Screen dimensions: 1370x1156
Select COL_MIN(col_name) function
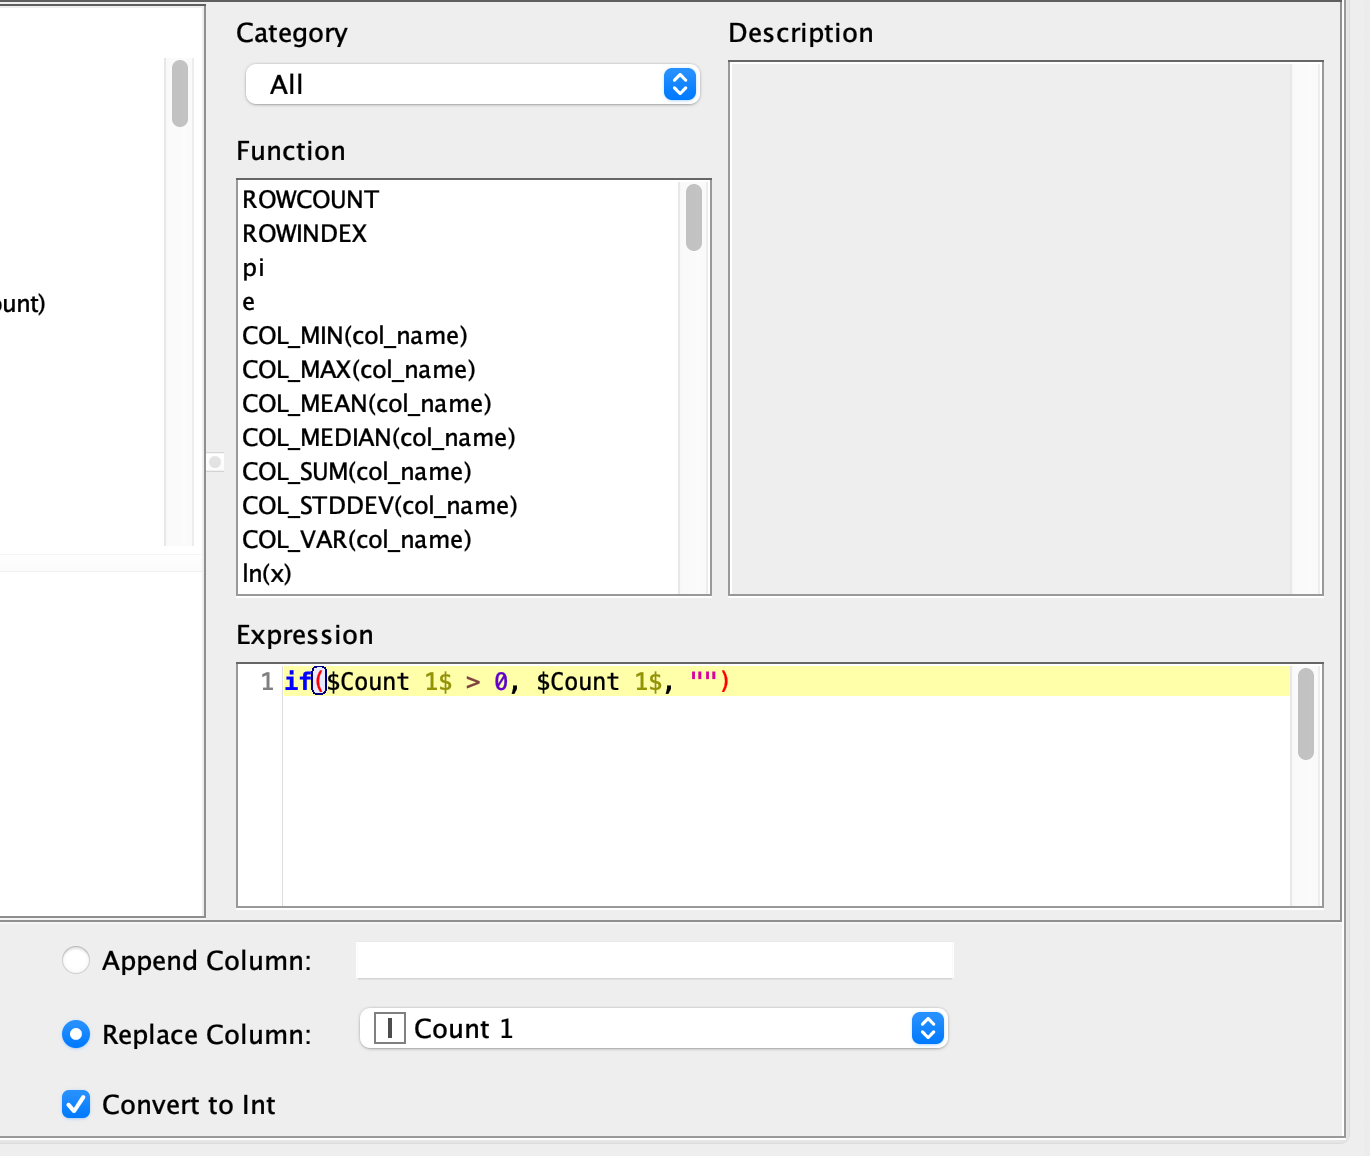(355, 336)
